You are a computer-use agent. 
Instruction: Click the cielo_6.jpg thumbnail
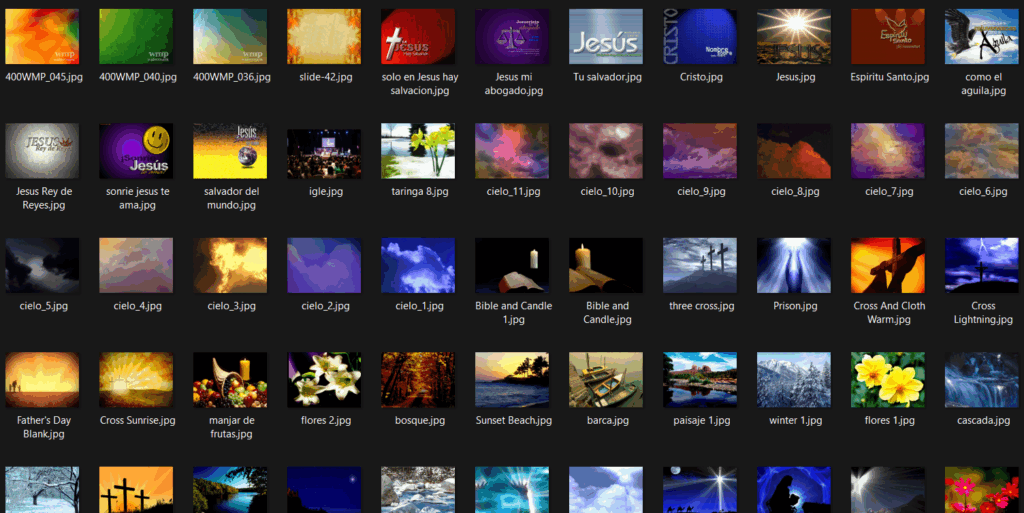982,151
